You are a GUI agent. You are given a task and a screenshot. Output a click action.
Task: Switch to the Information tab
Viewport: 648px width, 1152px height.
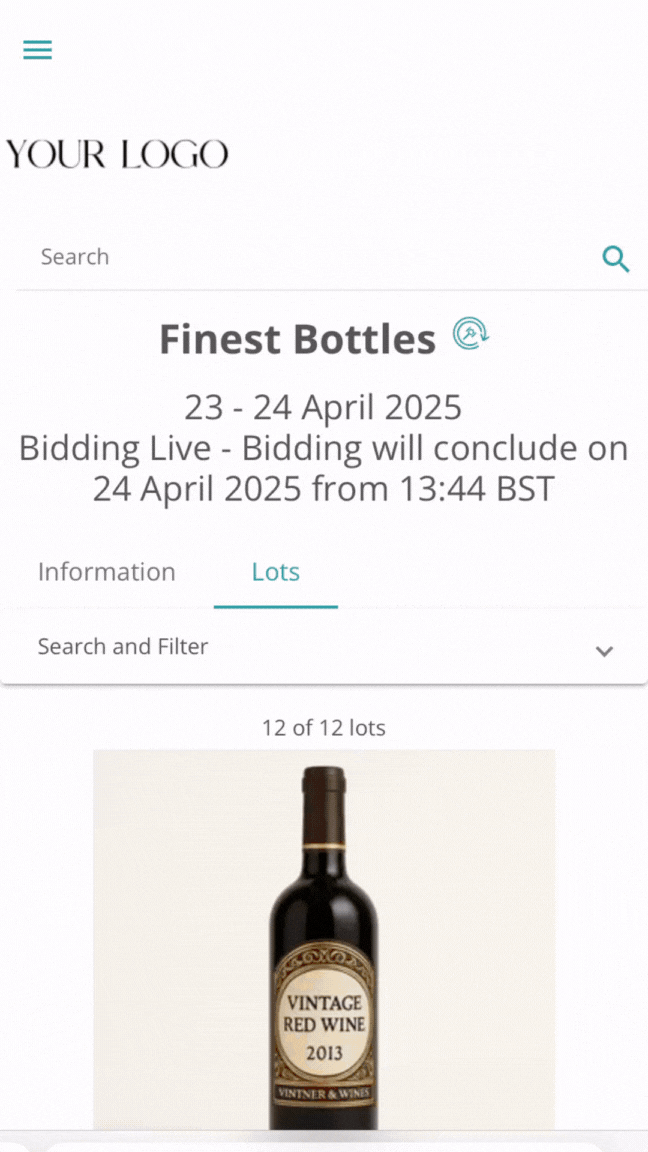pyautogui.click(x=107, y=572)
